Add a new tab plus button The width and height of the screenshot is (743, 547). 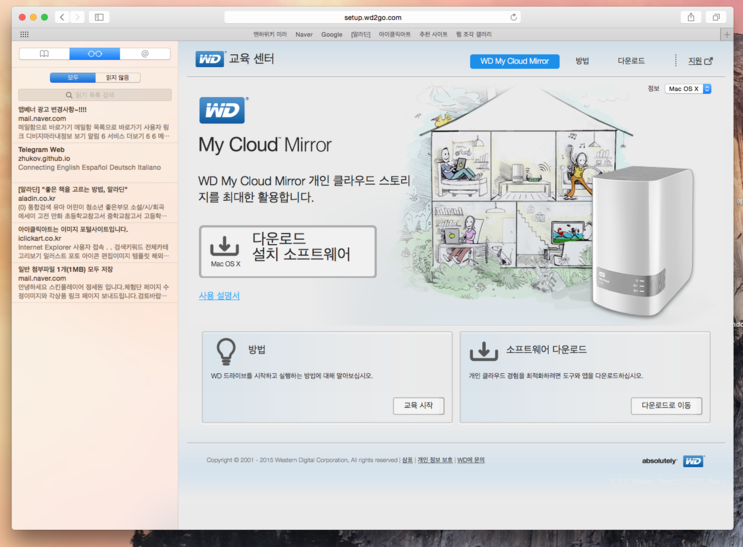point(727,34)
